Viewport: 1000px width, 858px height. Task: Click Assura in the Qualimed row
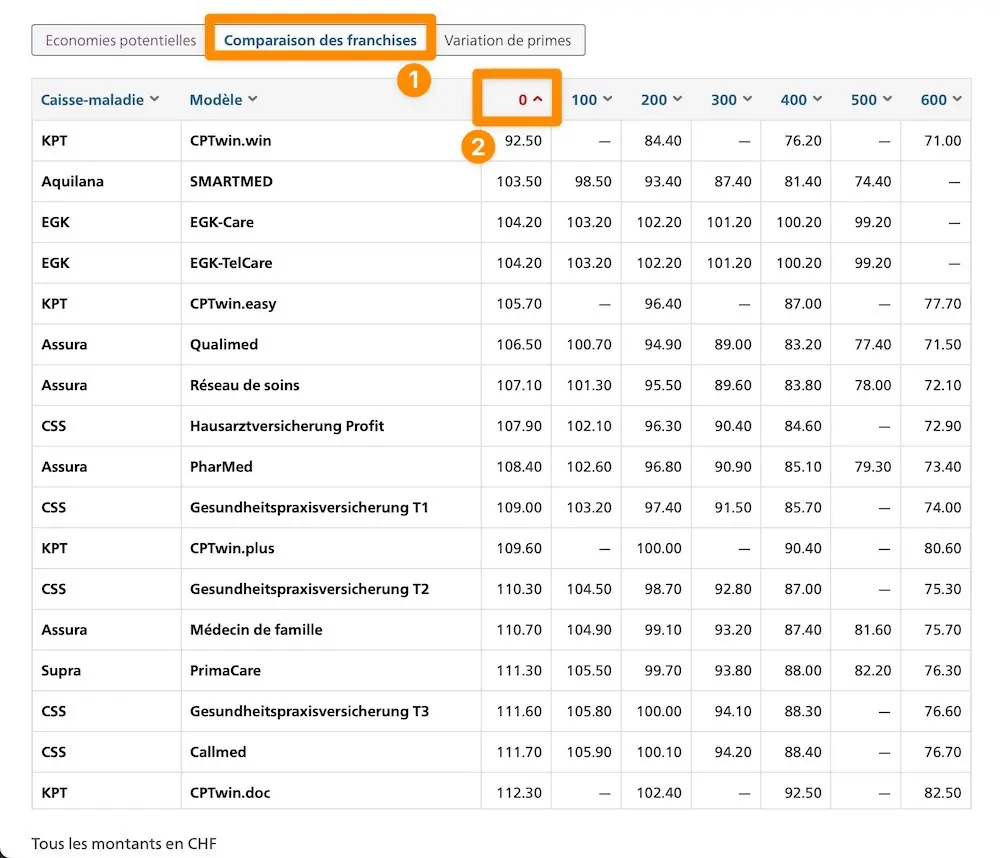tap(64, 344)
